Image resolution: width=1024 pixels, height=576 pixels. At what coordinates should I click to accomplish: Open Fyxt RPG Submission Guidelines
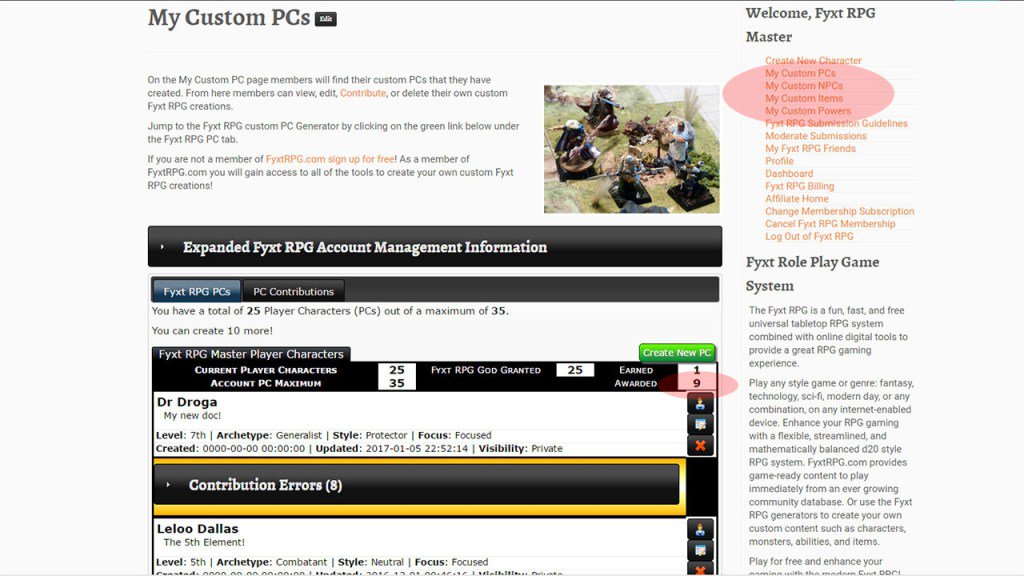point(837,123)
